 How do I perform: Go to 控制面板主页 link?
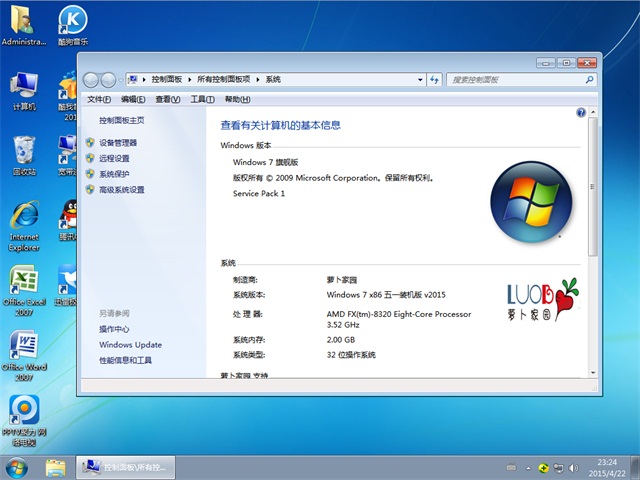122,120
